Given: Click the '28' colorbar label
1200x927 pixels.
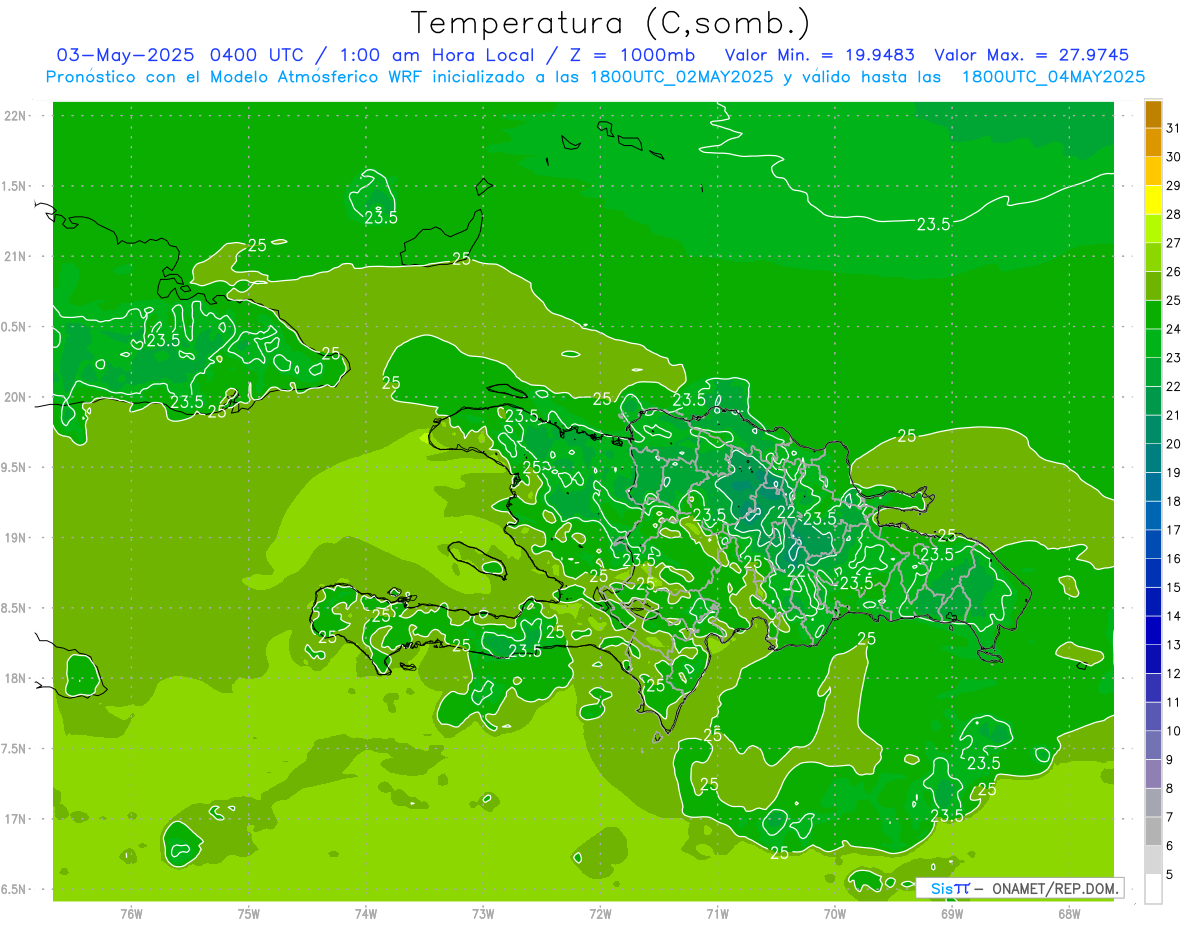Looking at the screenshot, I should pyautogui.click(x=1173, y=214).
